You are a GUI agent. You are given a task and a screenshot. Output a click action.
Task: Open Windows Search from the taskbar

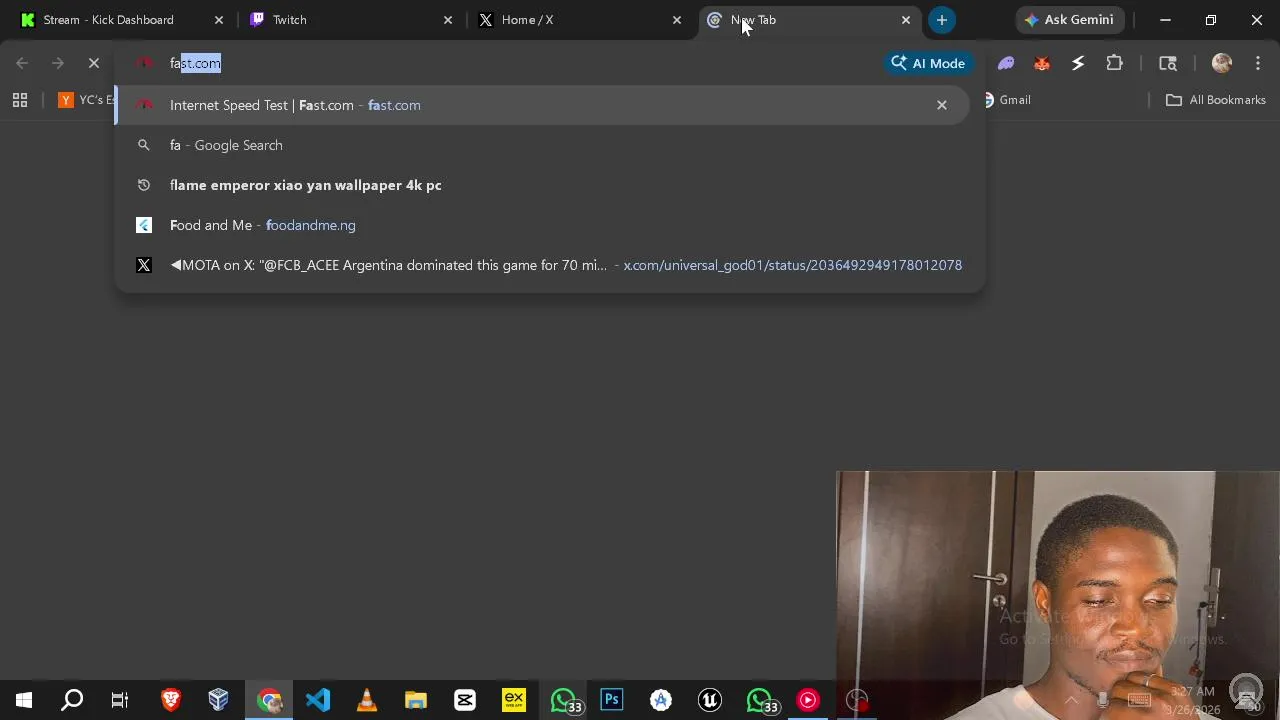(x=72, y=700)
